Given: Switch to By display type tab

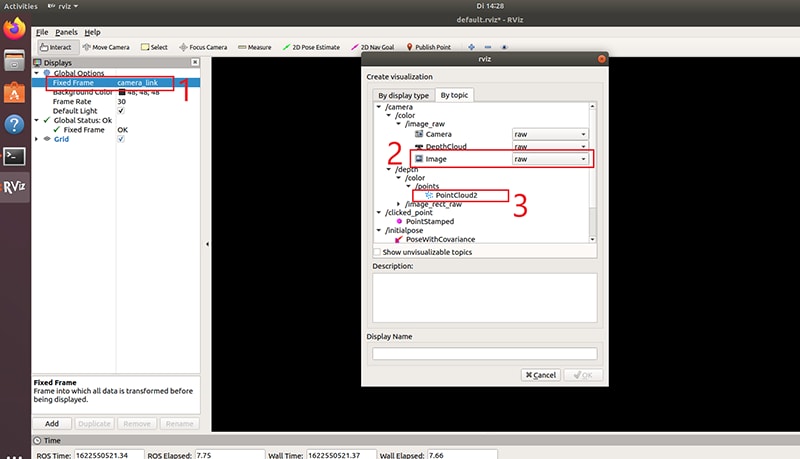Looking at the screenshot, I should [403, 95].
